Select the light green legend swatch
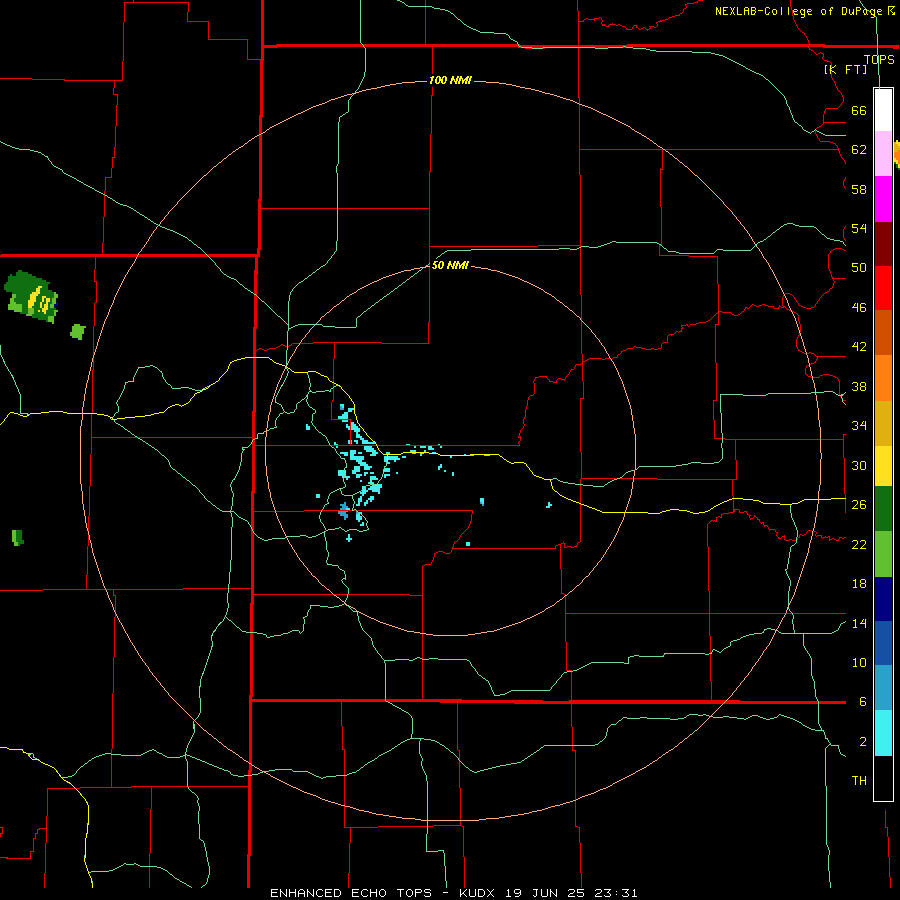 (x=883, y=554)
